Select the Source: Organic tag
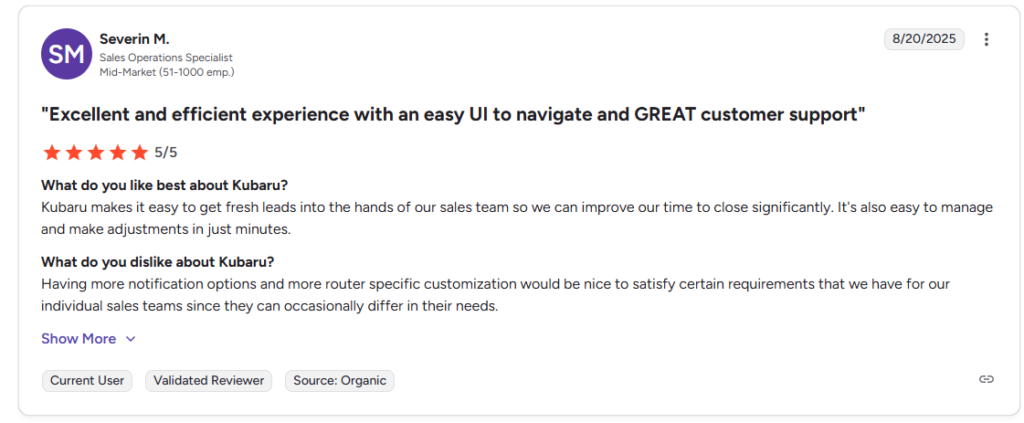This screenshot has width=1024, height=423. (340, 380)
